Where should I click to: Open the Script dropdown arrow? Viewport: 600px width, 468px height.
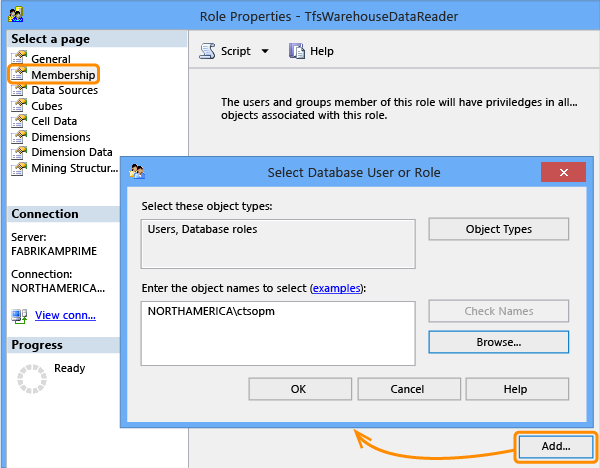pos(265,51)
